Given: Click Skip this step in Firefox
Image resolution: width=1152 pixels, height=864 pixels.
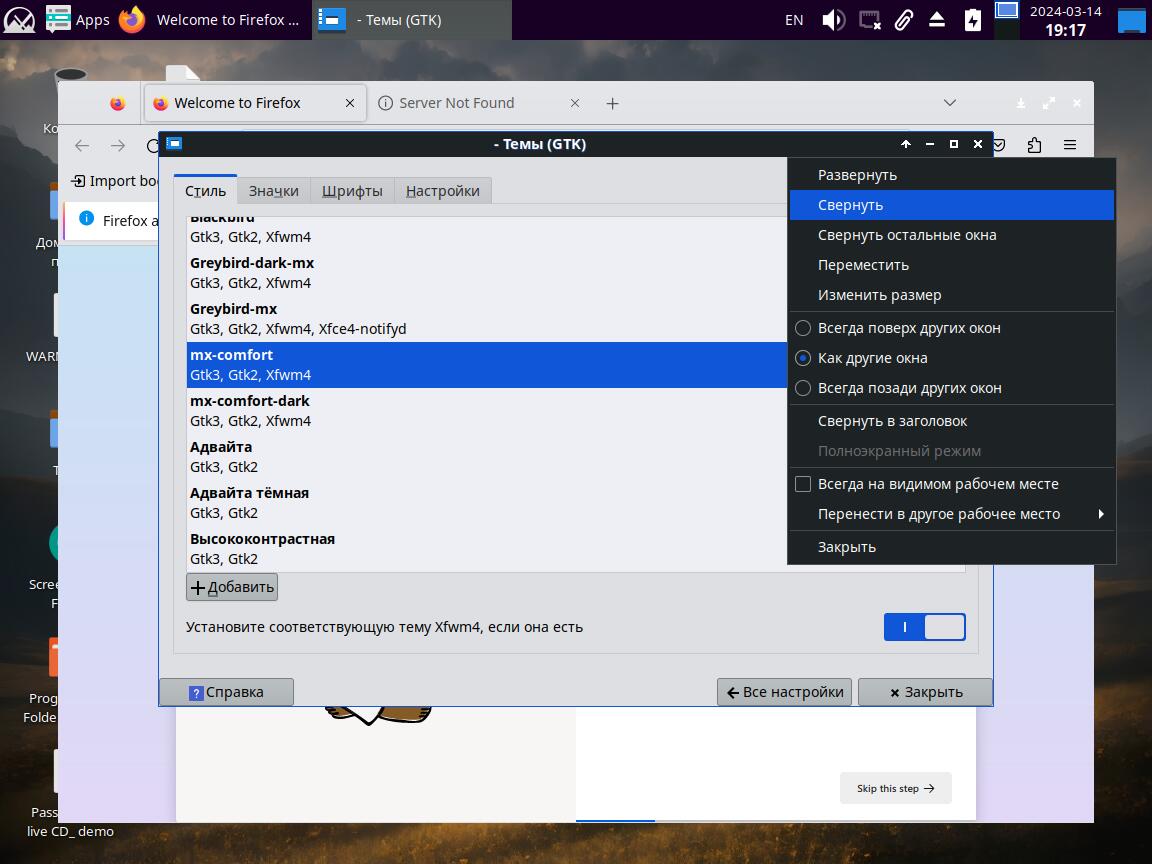Looking at the screenshot, I should pyautogui.click(x=896, y=788).
